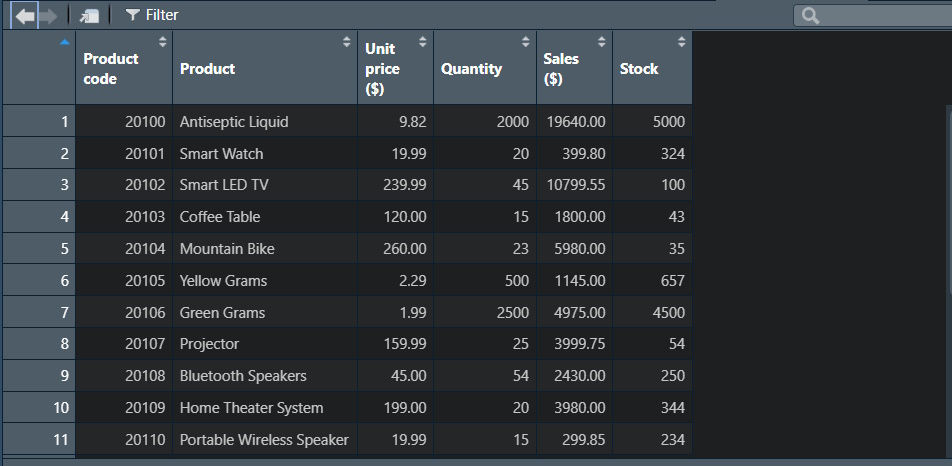Click the Portable Wireless Speaker cell

tap(264, 440)
